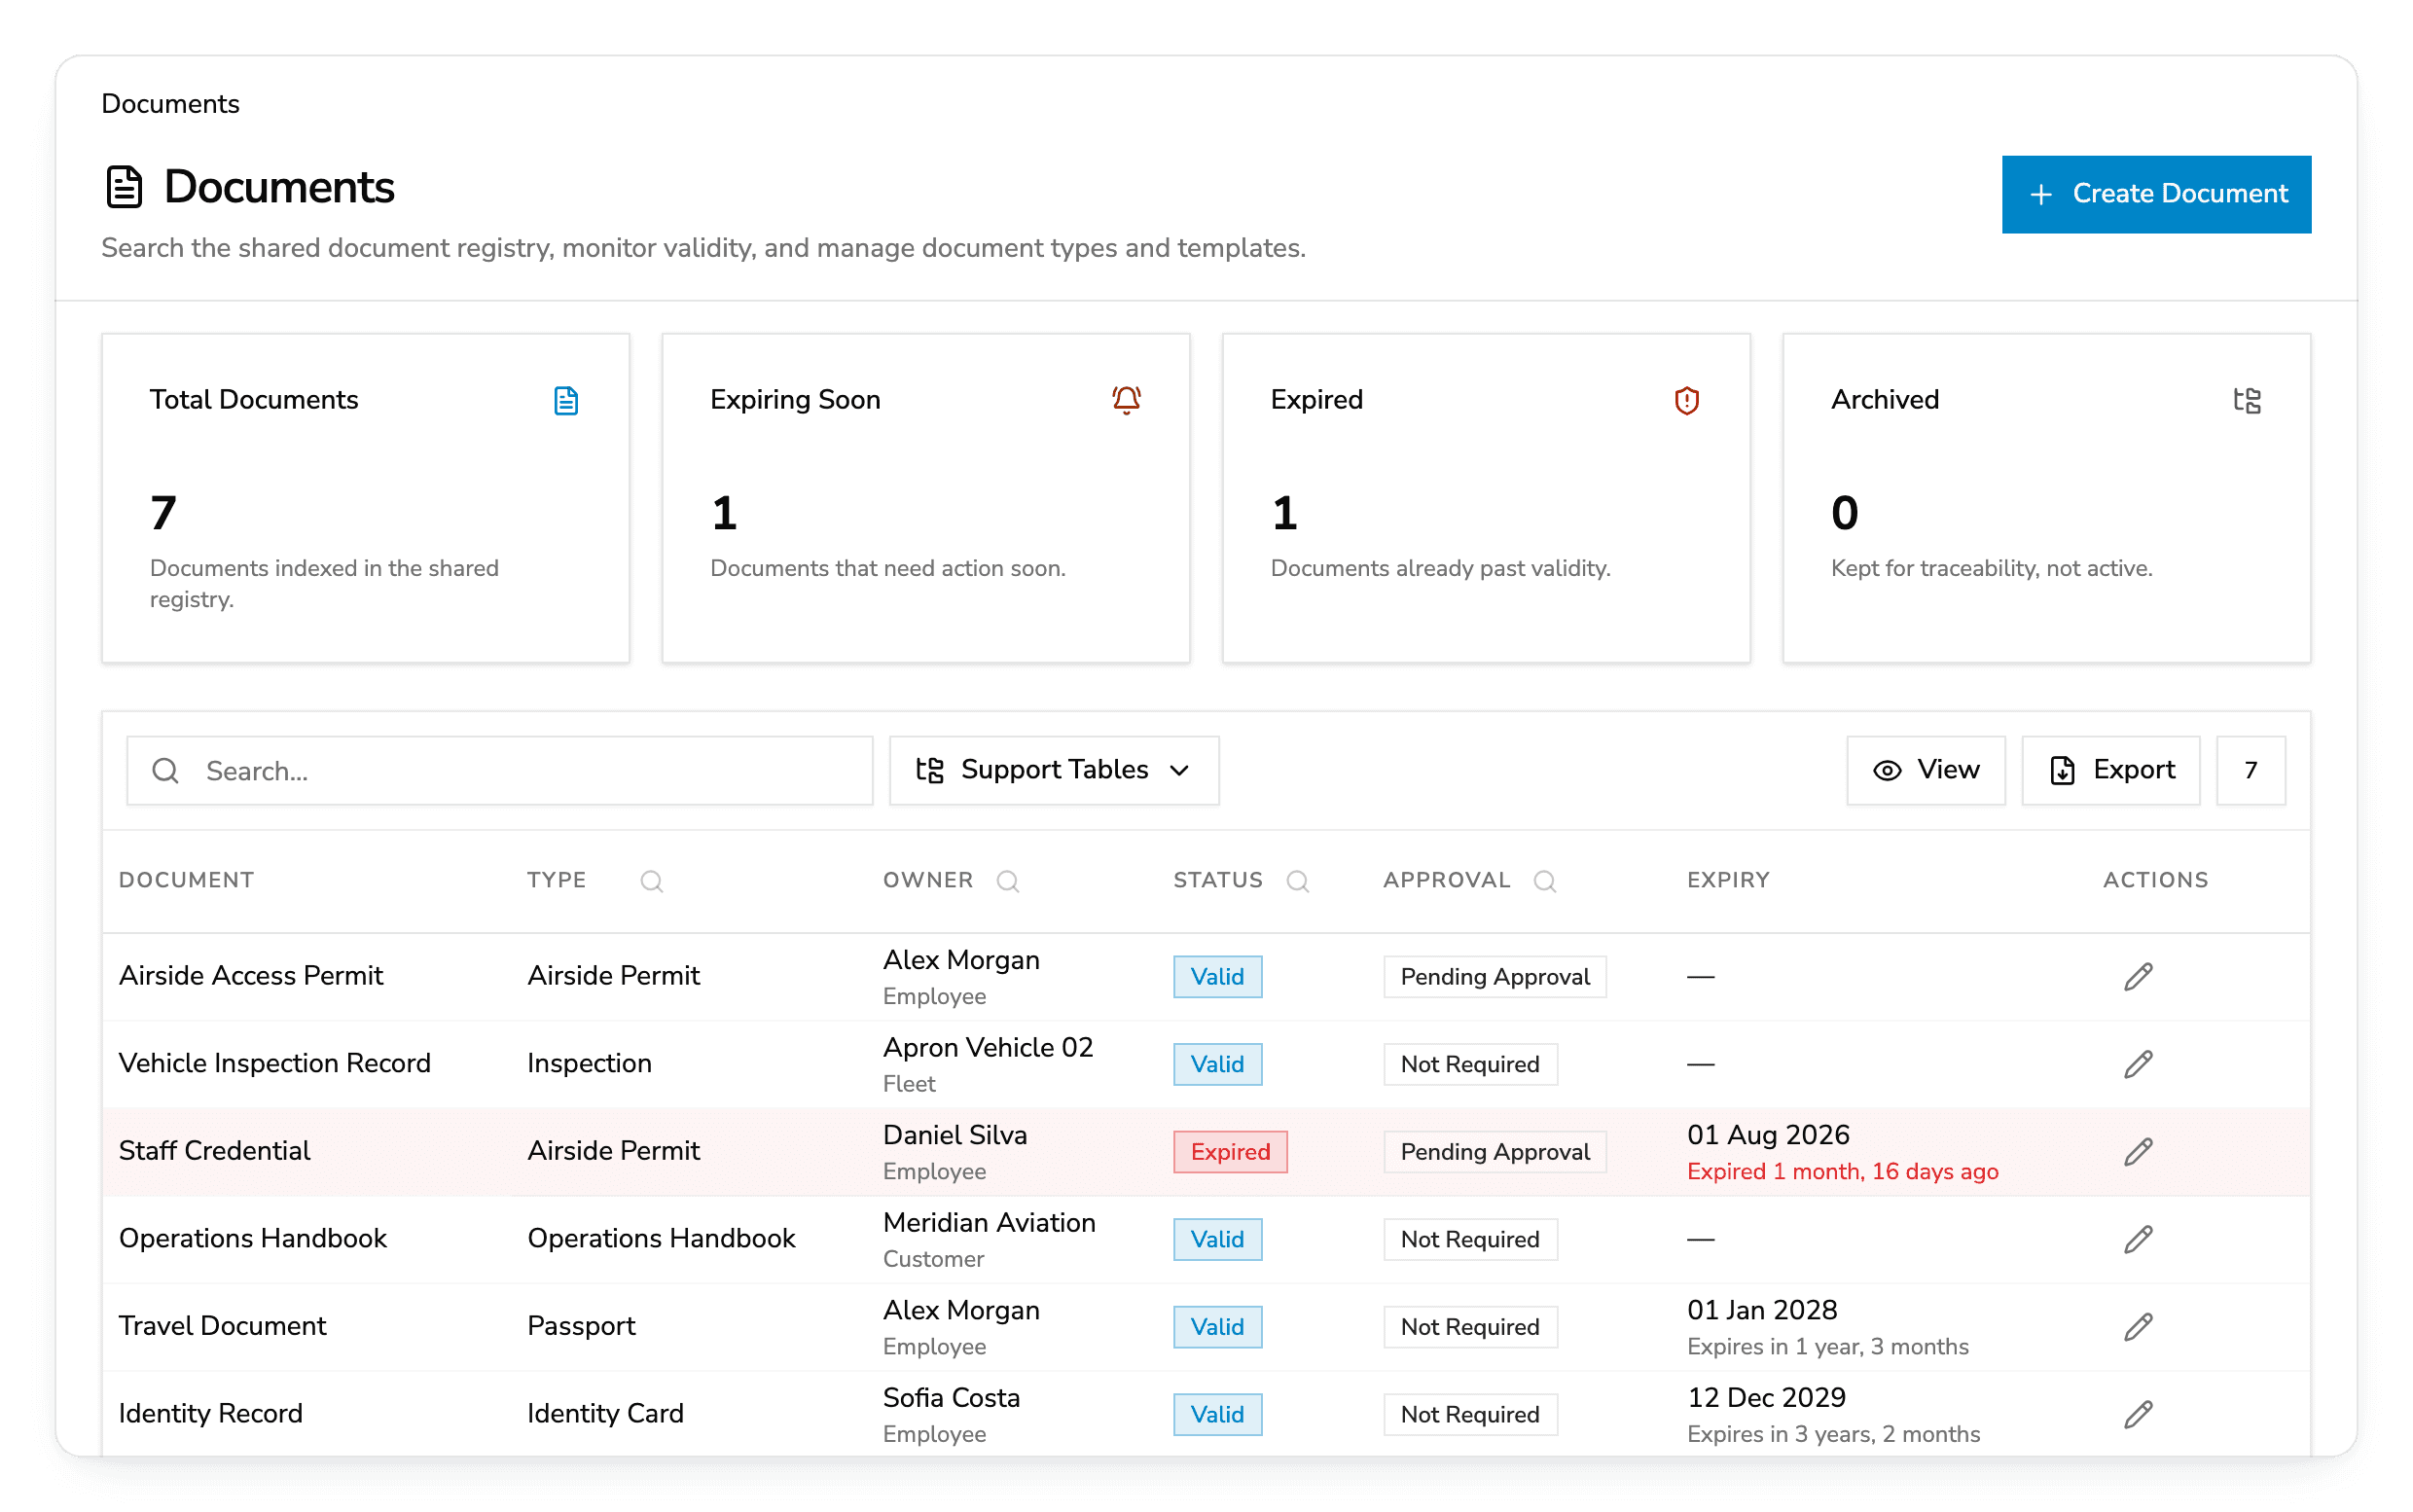This screenshot has height=1512, width=2413.
Task: Edit the Staff Credential row
Action: 2138,1151
